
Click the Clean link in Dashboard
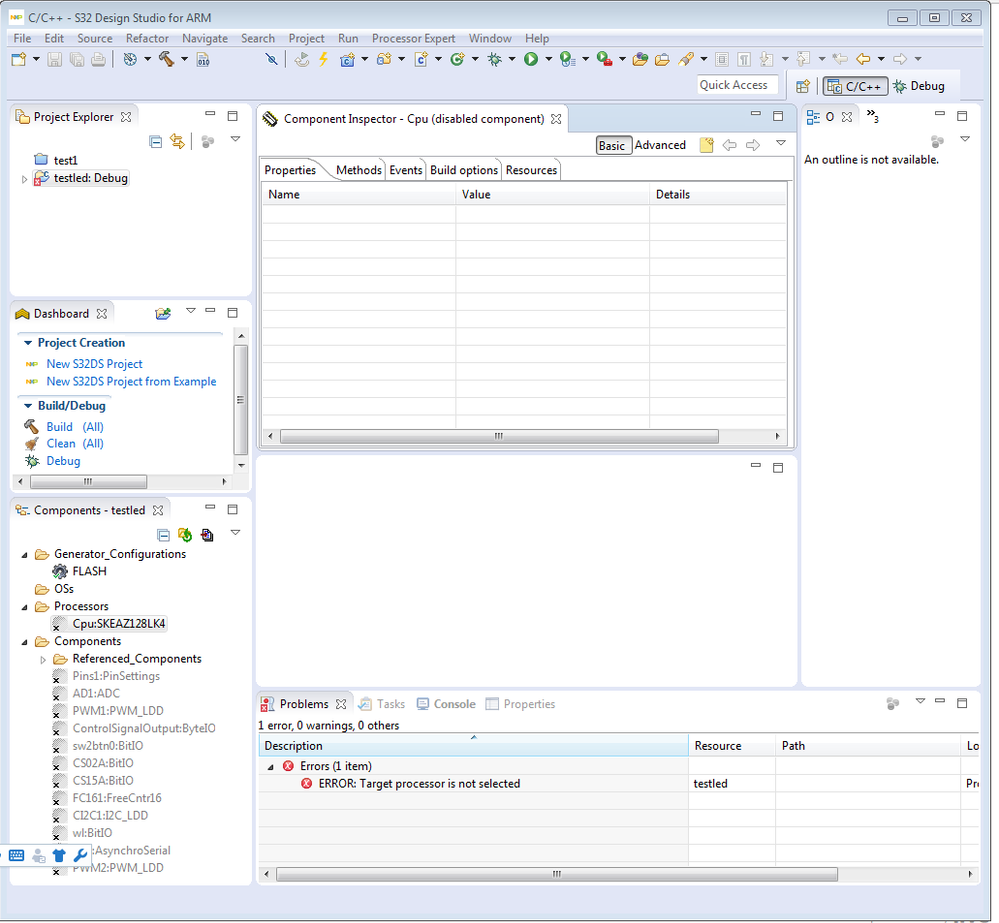pos(61,443)
